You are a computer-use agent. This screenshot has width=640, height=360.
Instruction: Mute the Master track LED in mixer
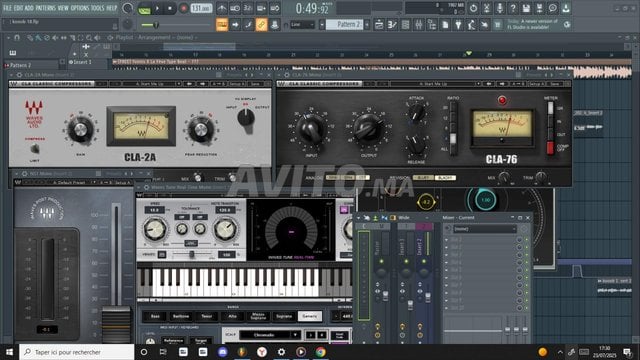[x=381, y=261]
